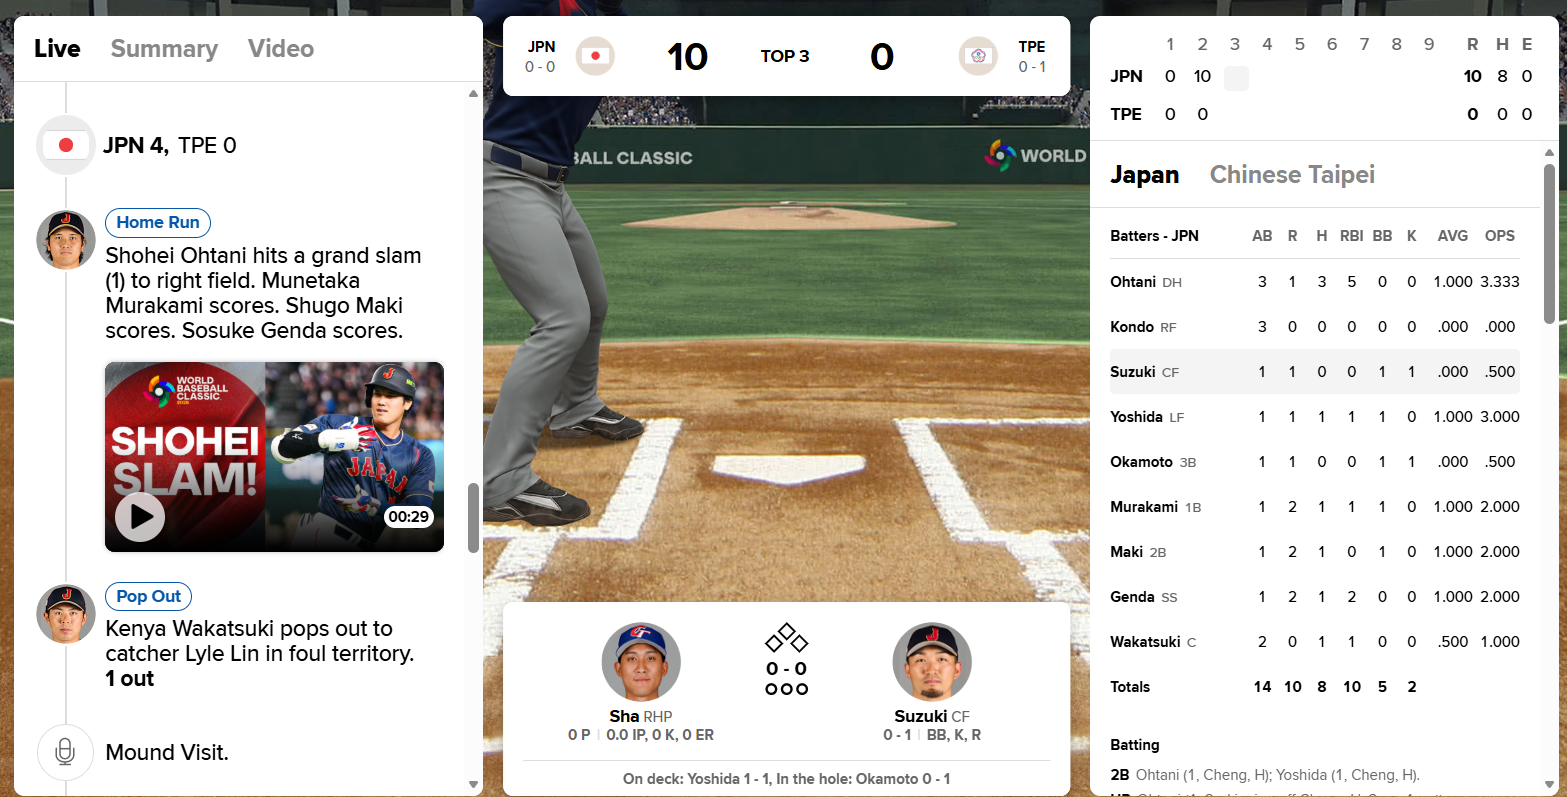Click Wakatsuki's avatar beside Pop Out play
This screenshot has width=1567, height=797.
tap(66, 614)
